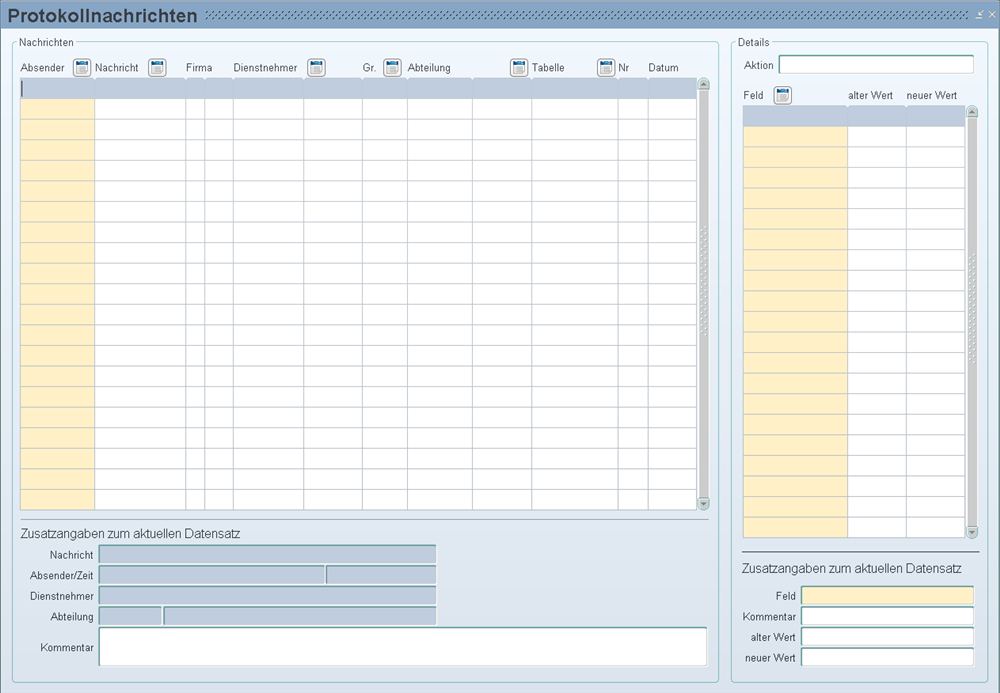Click the Feld field in Details Zusatzangaben
1000x693 pixels.
[887, 595]
